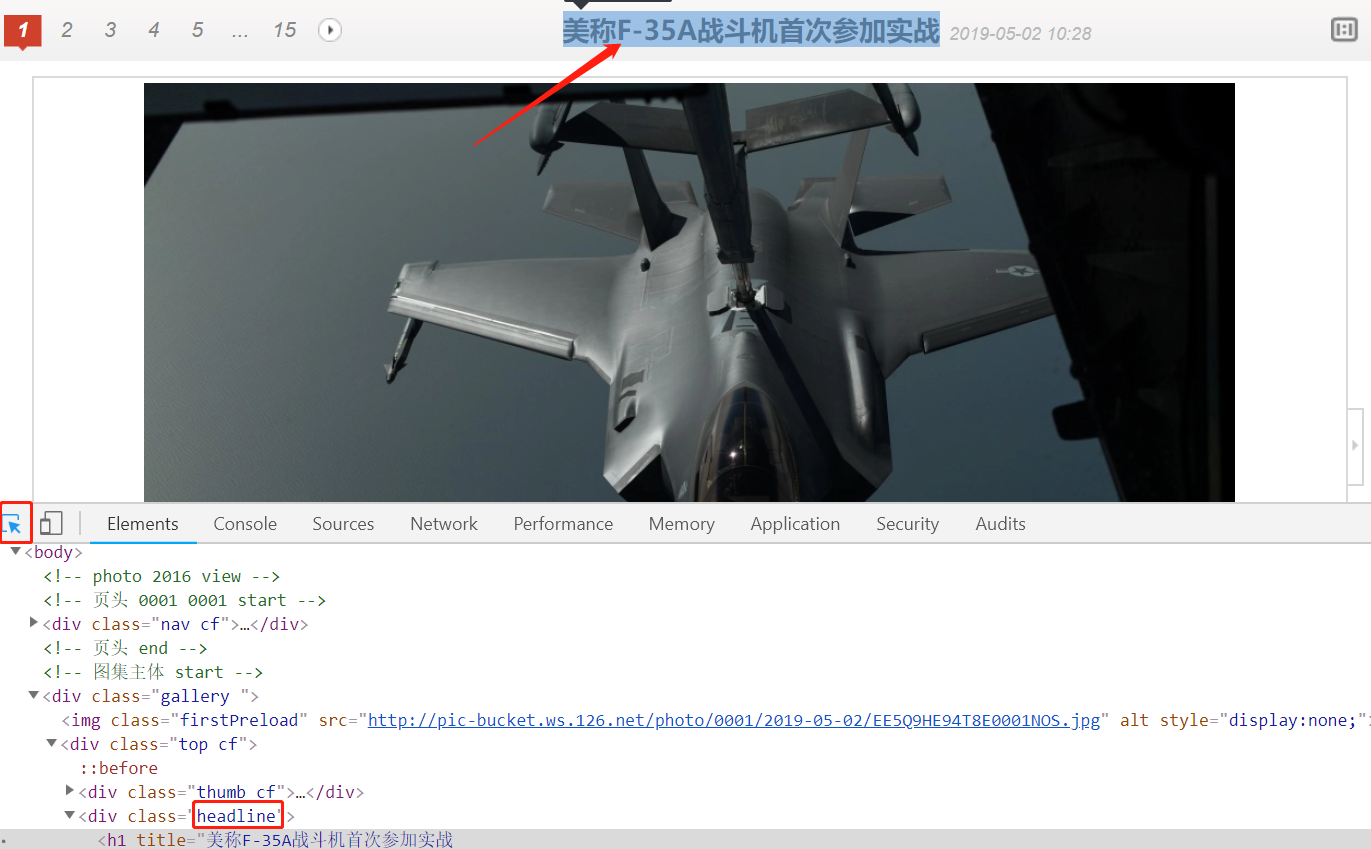
Task: Click the F-35A headline title text
Action: 751,31
